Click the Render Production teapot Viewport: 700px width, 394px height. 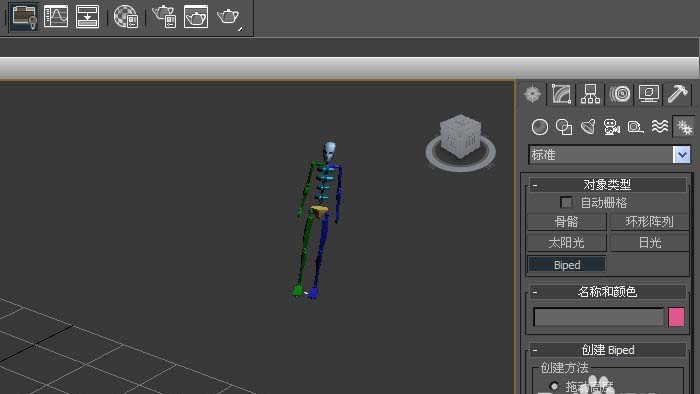click(228, 17)
